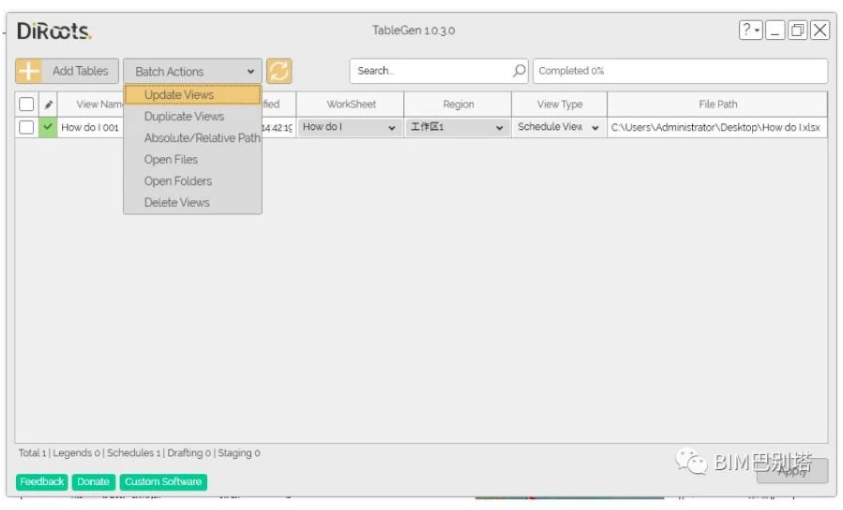The image size is (843, 510).
Task: Click the green checkmark status in How do I 001 row
Action: click(48, 127)
